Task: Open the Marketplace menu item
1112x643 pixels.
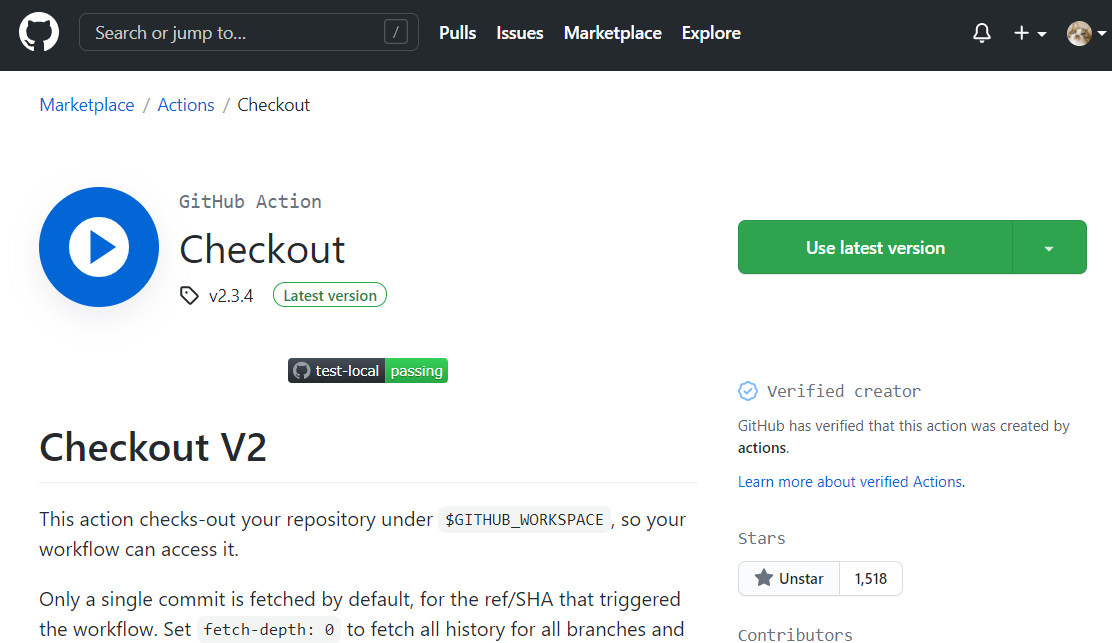Action: (x=612, y=32)
